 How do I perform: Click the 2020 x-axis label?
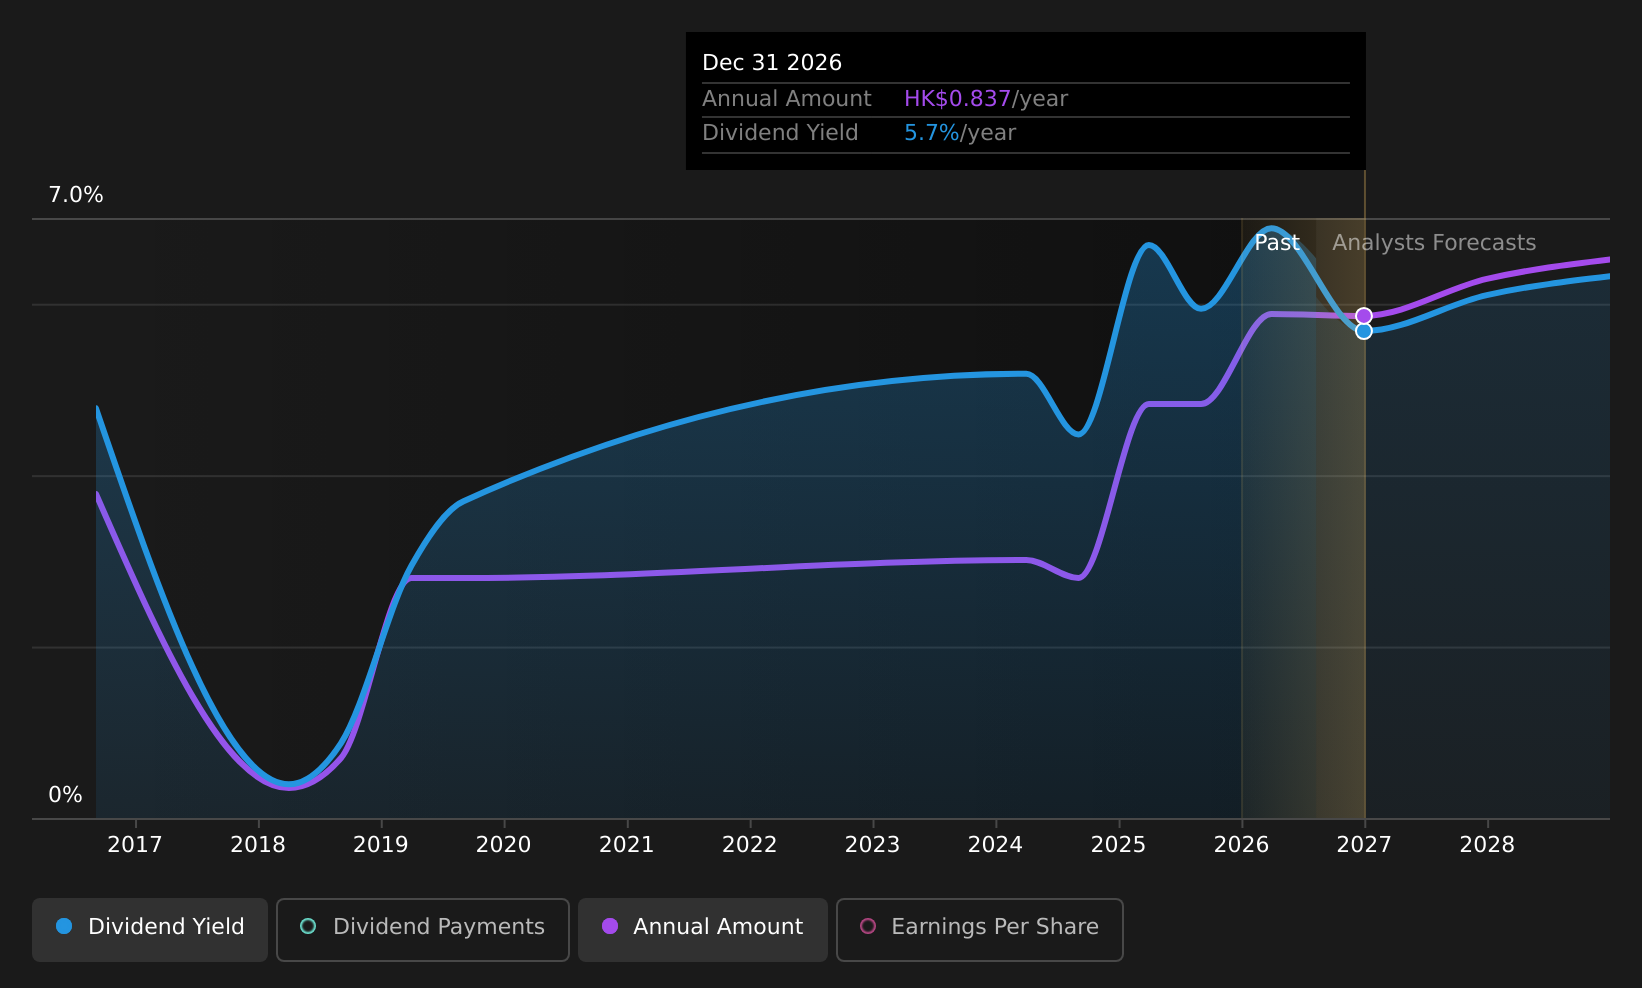[x=504, y=845]
